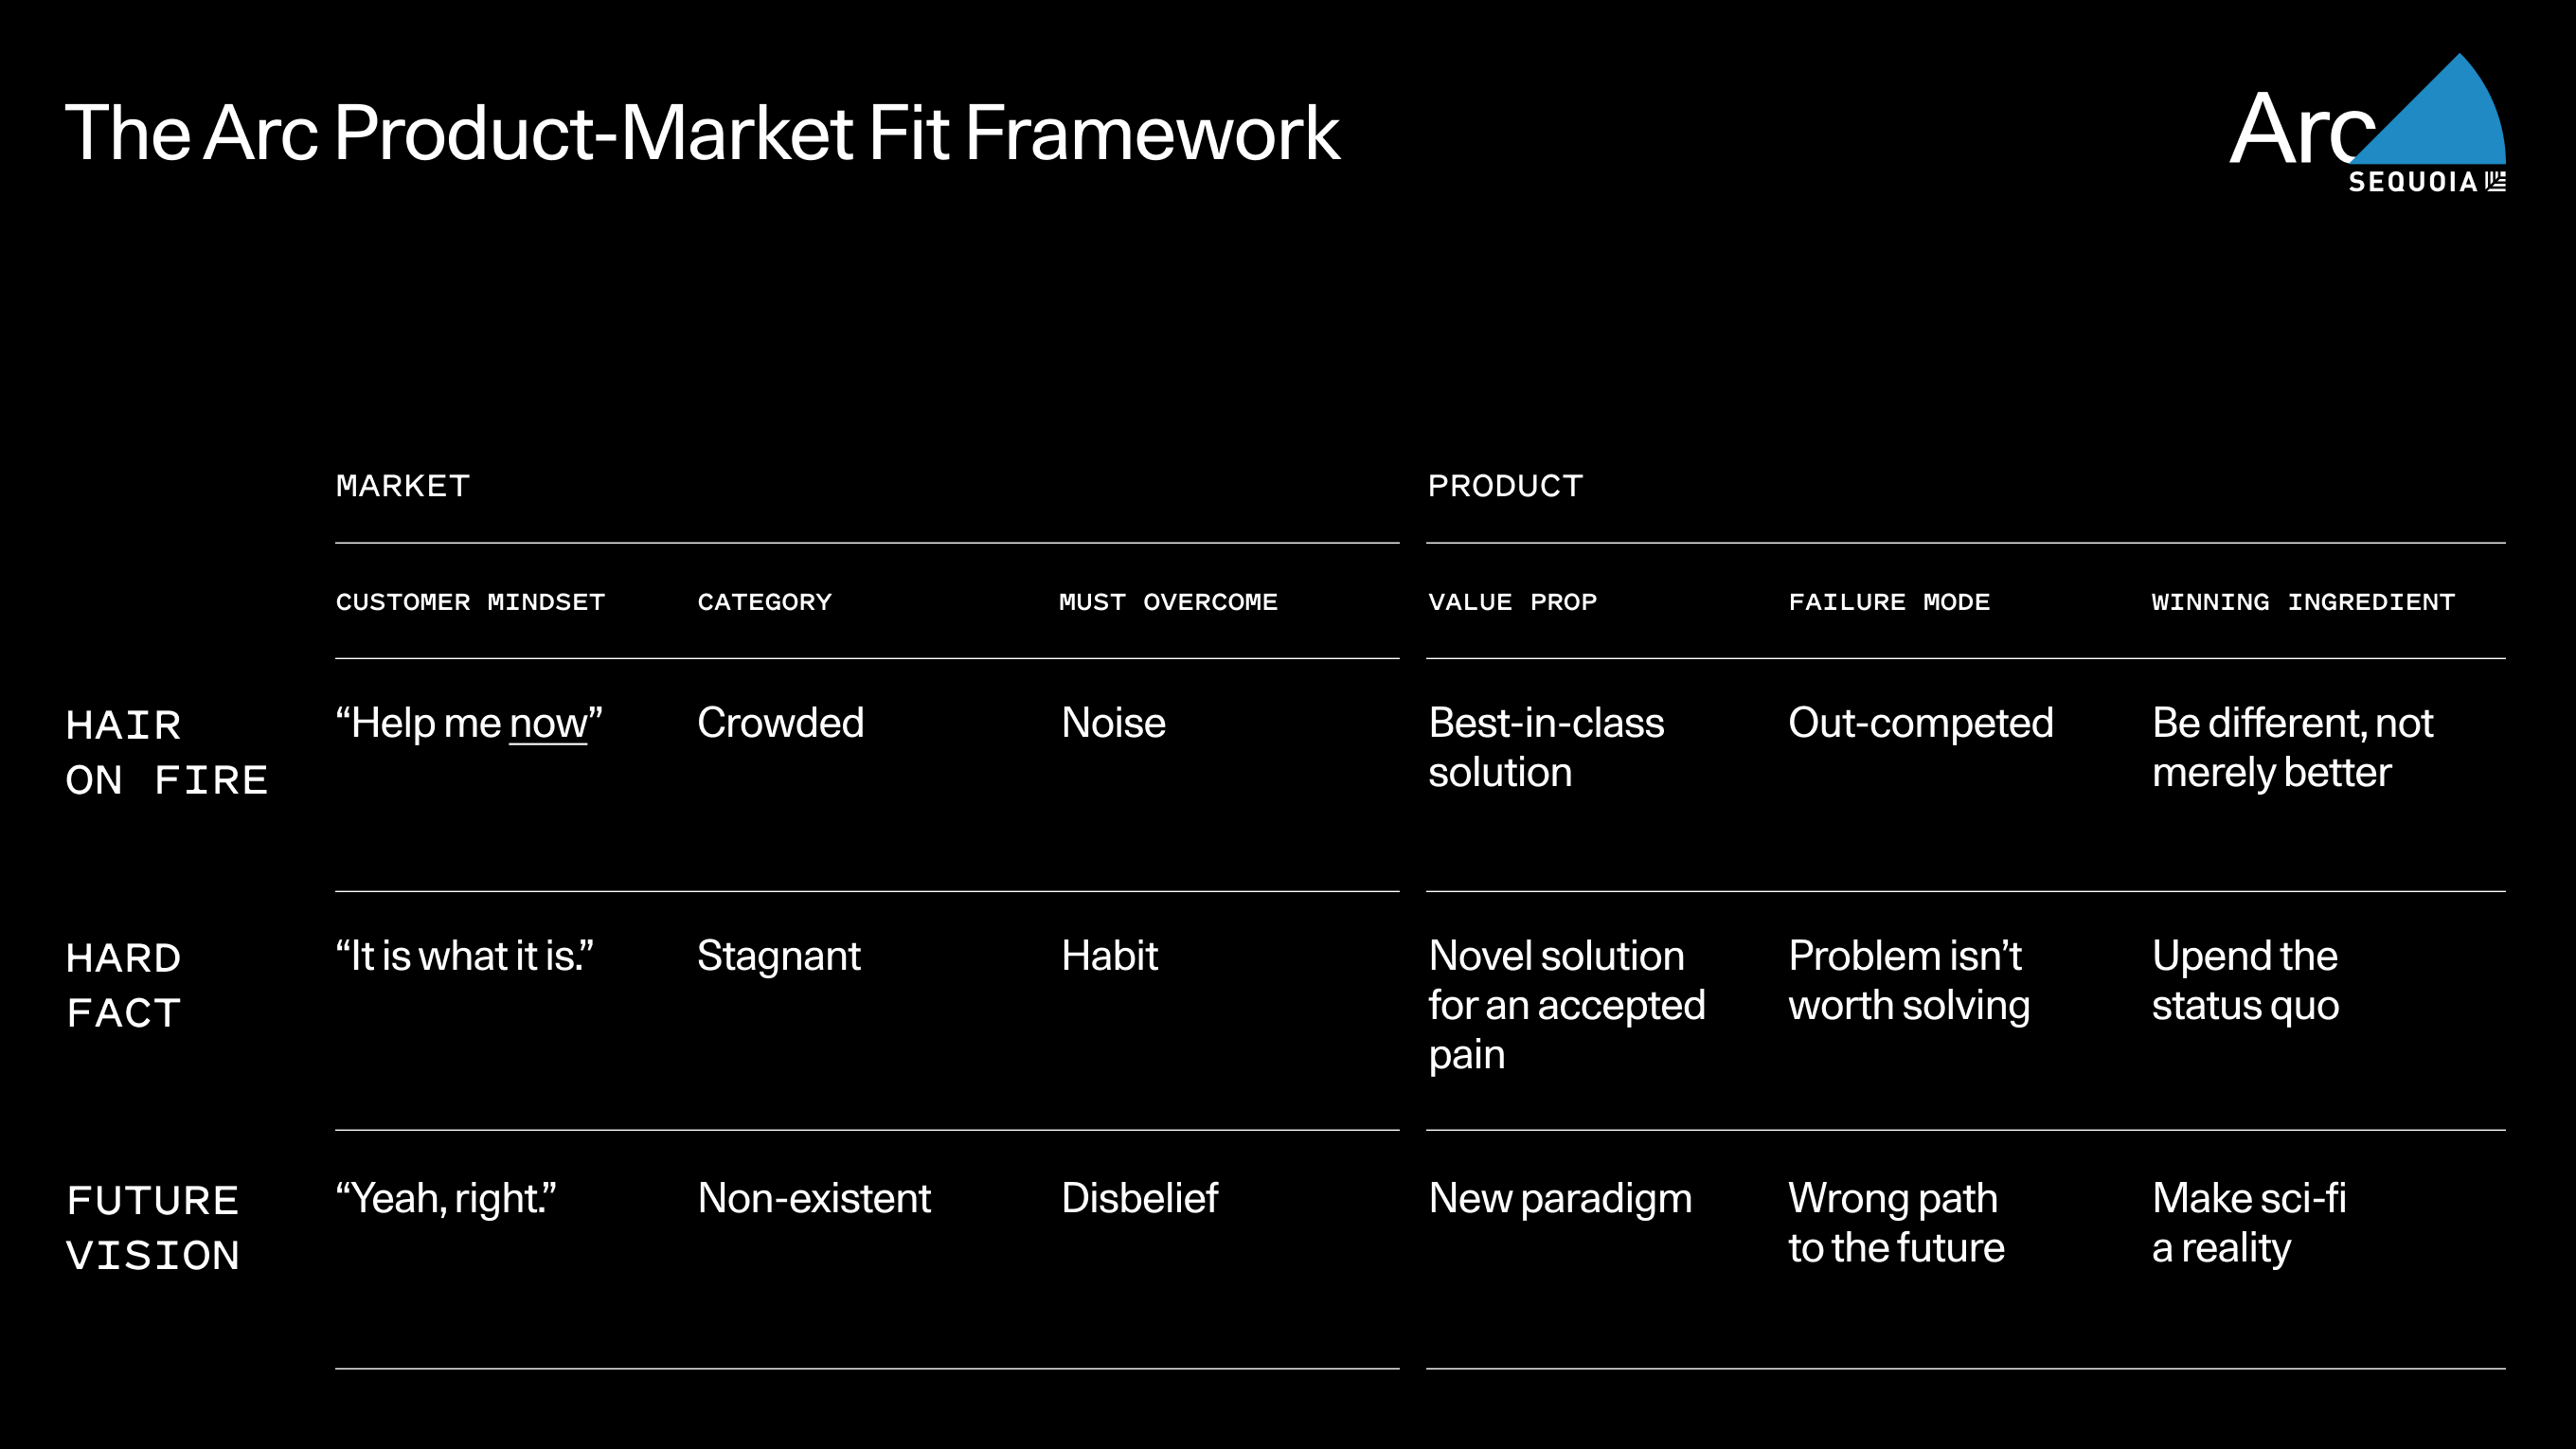Click the Sequoia logo mark
The image size is (2576, 1449).
2496,181
